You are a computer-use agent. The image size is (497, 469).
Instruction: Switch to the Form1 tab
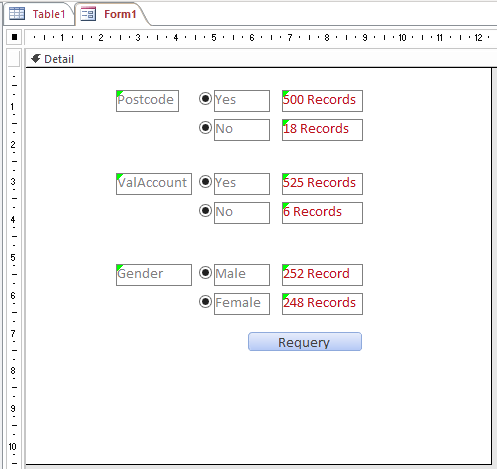[110, 14]
